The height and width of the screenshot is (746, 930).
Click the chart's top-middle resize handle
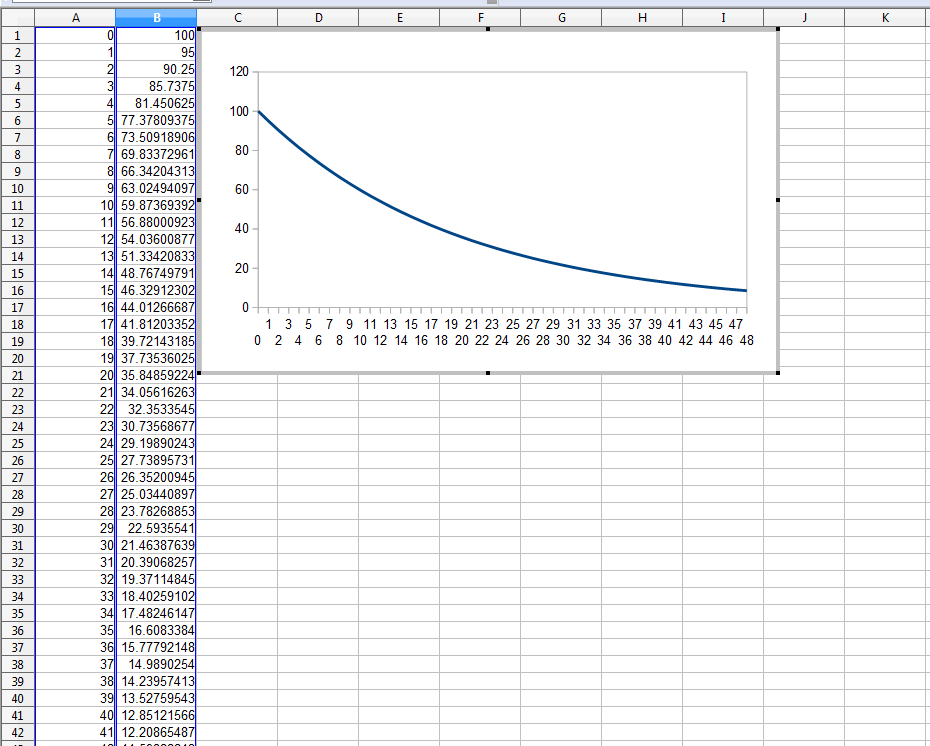point(488,30)
